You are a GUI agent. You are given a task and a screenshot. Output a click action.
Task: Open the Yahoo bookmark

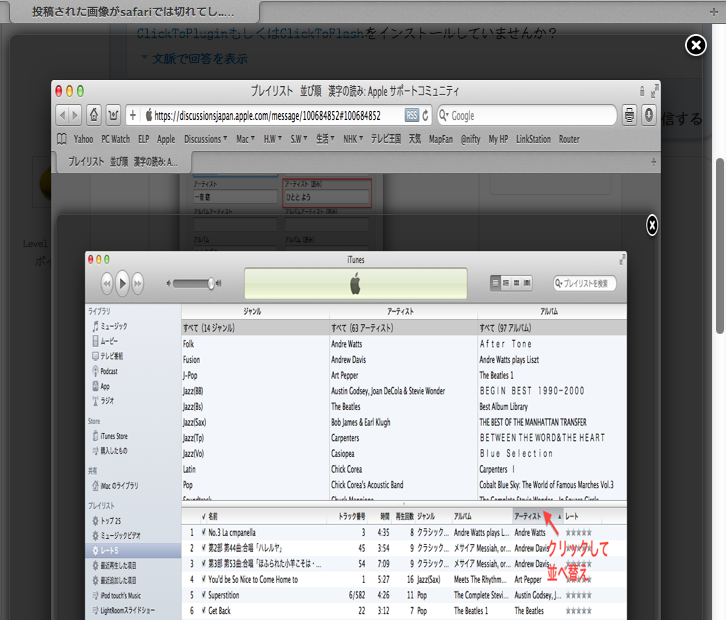pyautogui.click(x=83, y=139)
